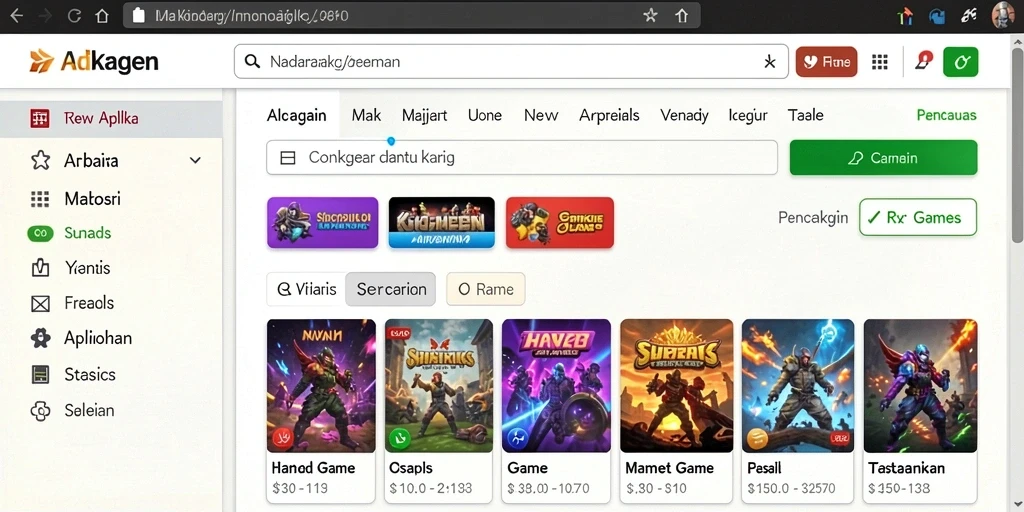Switch to the Taale tab
1024x512 pixels.
[805, 116]
